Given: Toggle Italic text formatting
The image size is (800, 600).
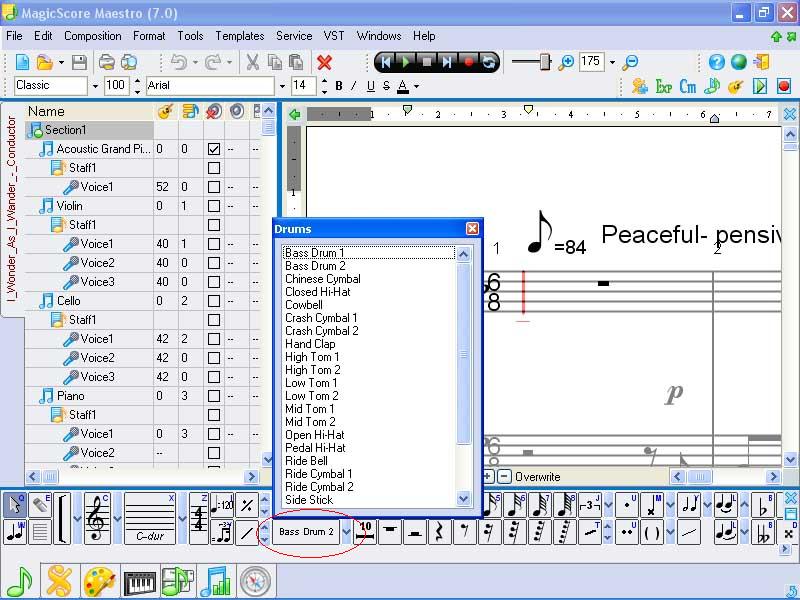Looking at the screenshot, I should [x=354, y=86].
